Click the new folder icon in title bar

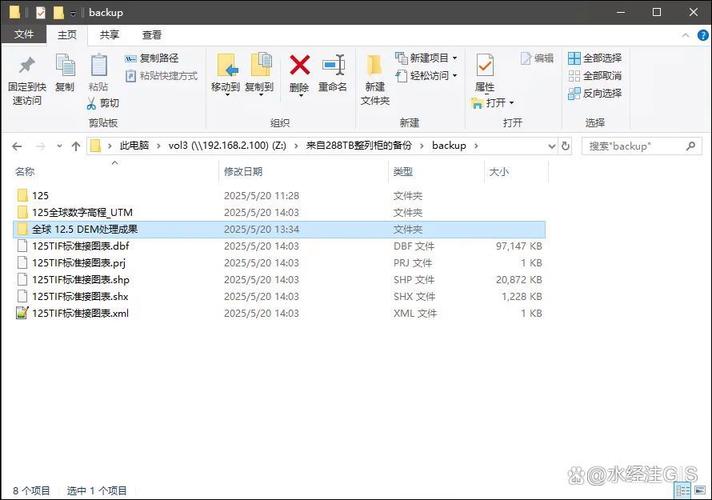click(x=58, y=12)
